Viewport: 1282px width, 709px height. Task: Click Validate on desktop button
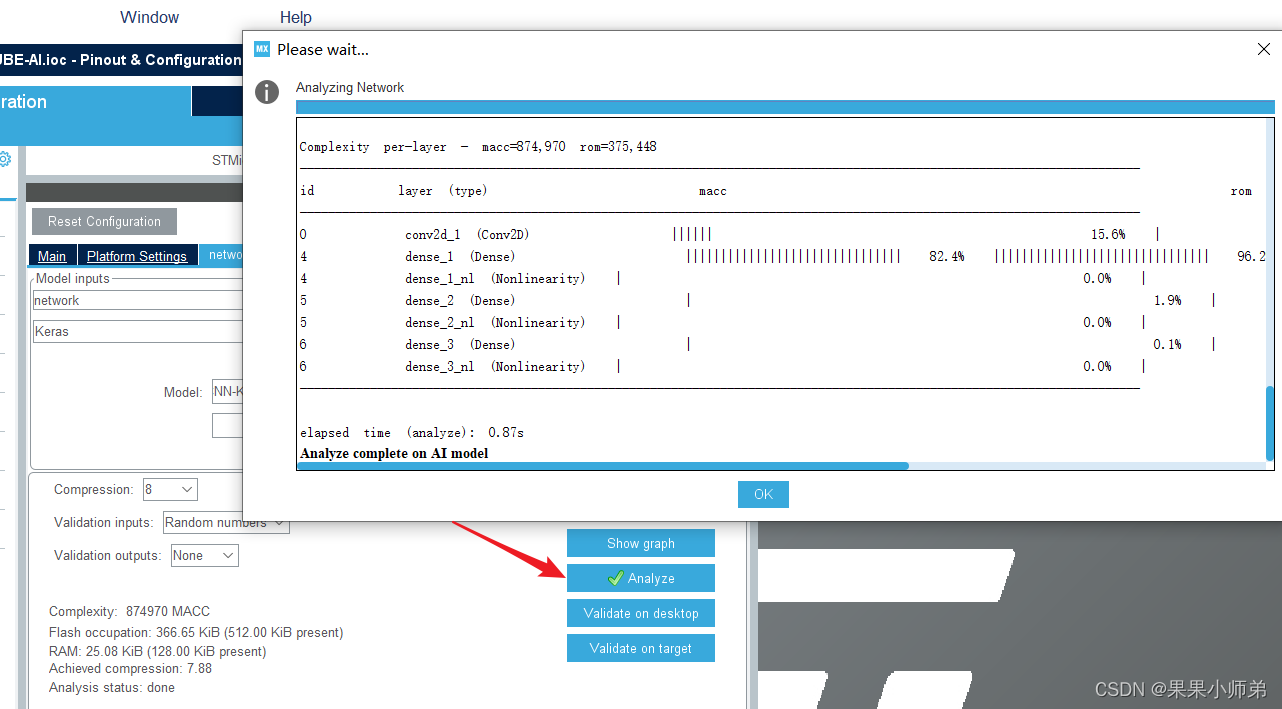641,613
